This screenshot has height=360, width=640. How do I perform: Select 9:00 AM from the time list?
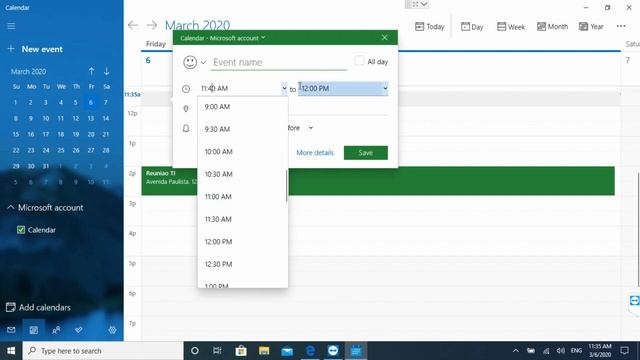pyautogui.click(x=243, y=107)
